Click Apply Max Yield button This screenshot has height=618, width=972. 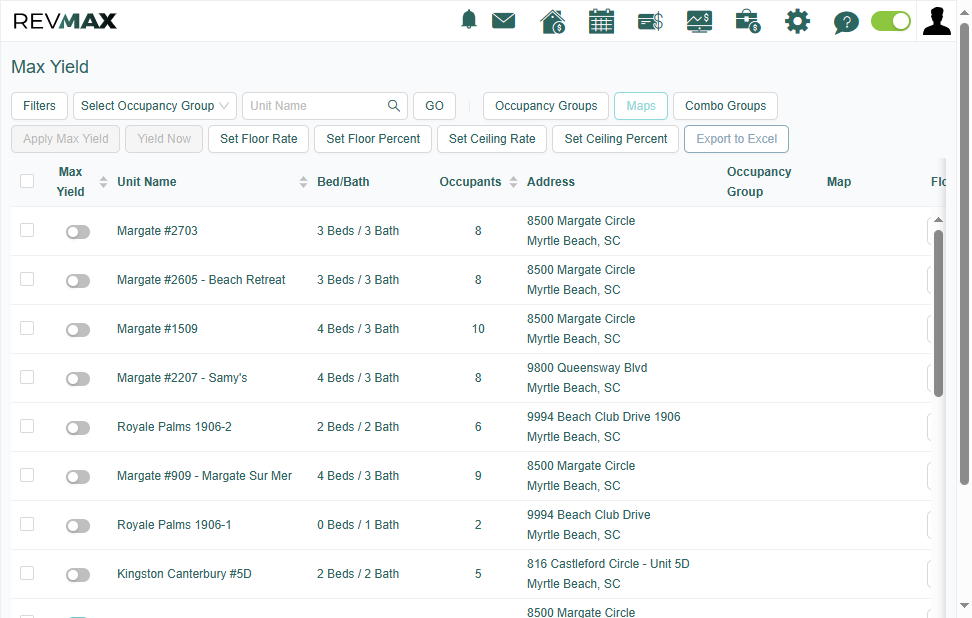tap(66, 139)
